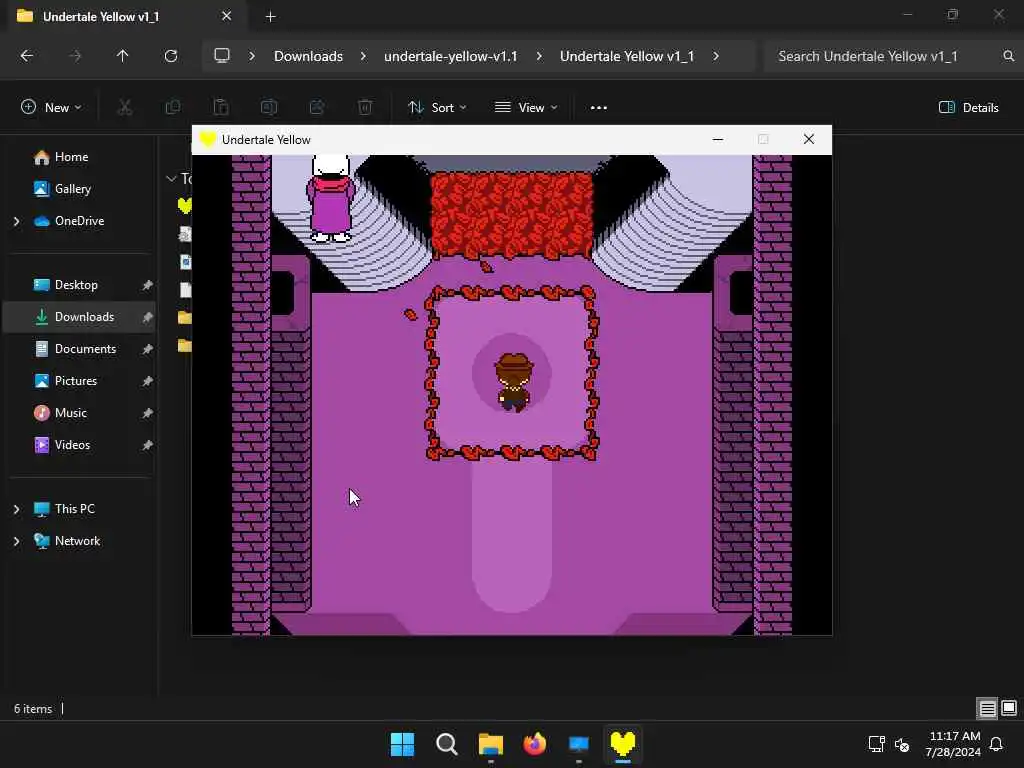Click the Delete trash icon

(x=365, y=107)
